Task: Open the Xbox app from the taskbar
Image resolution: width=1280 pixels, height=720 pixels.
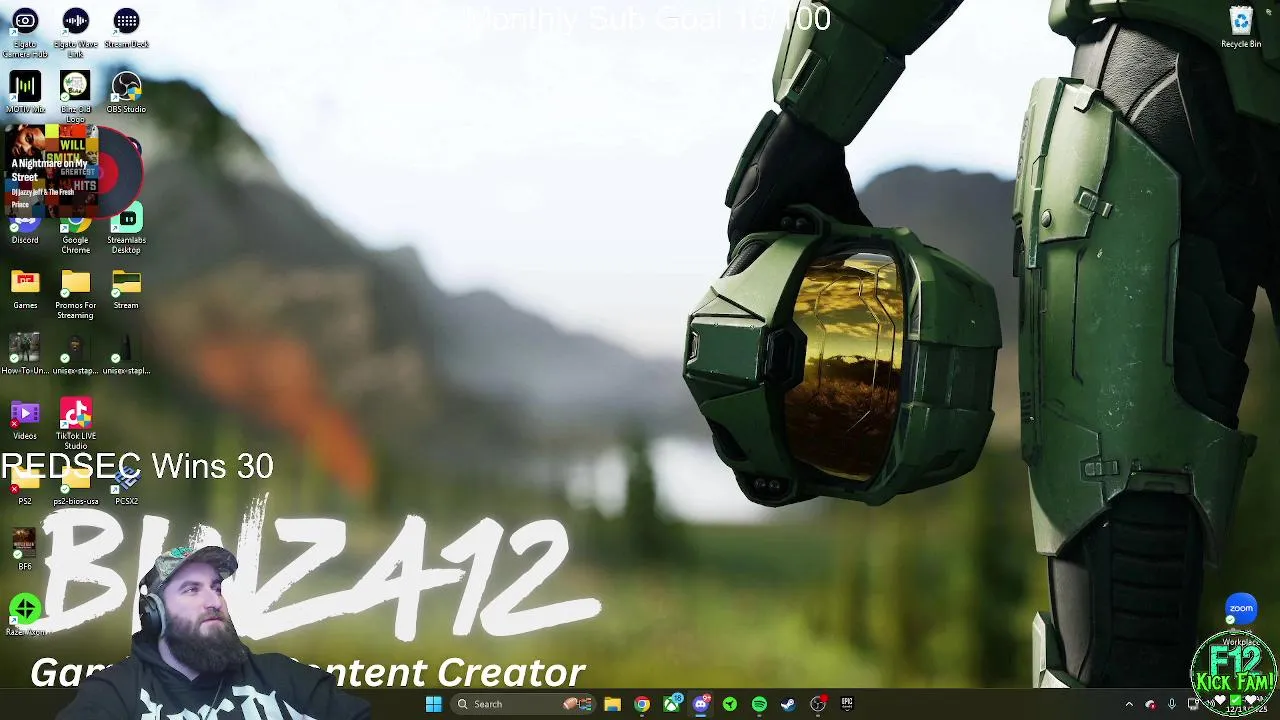Action: (671, 704)
